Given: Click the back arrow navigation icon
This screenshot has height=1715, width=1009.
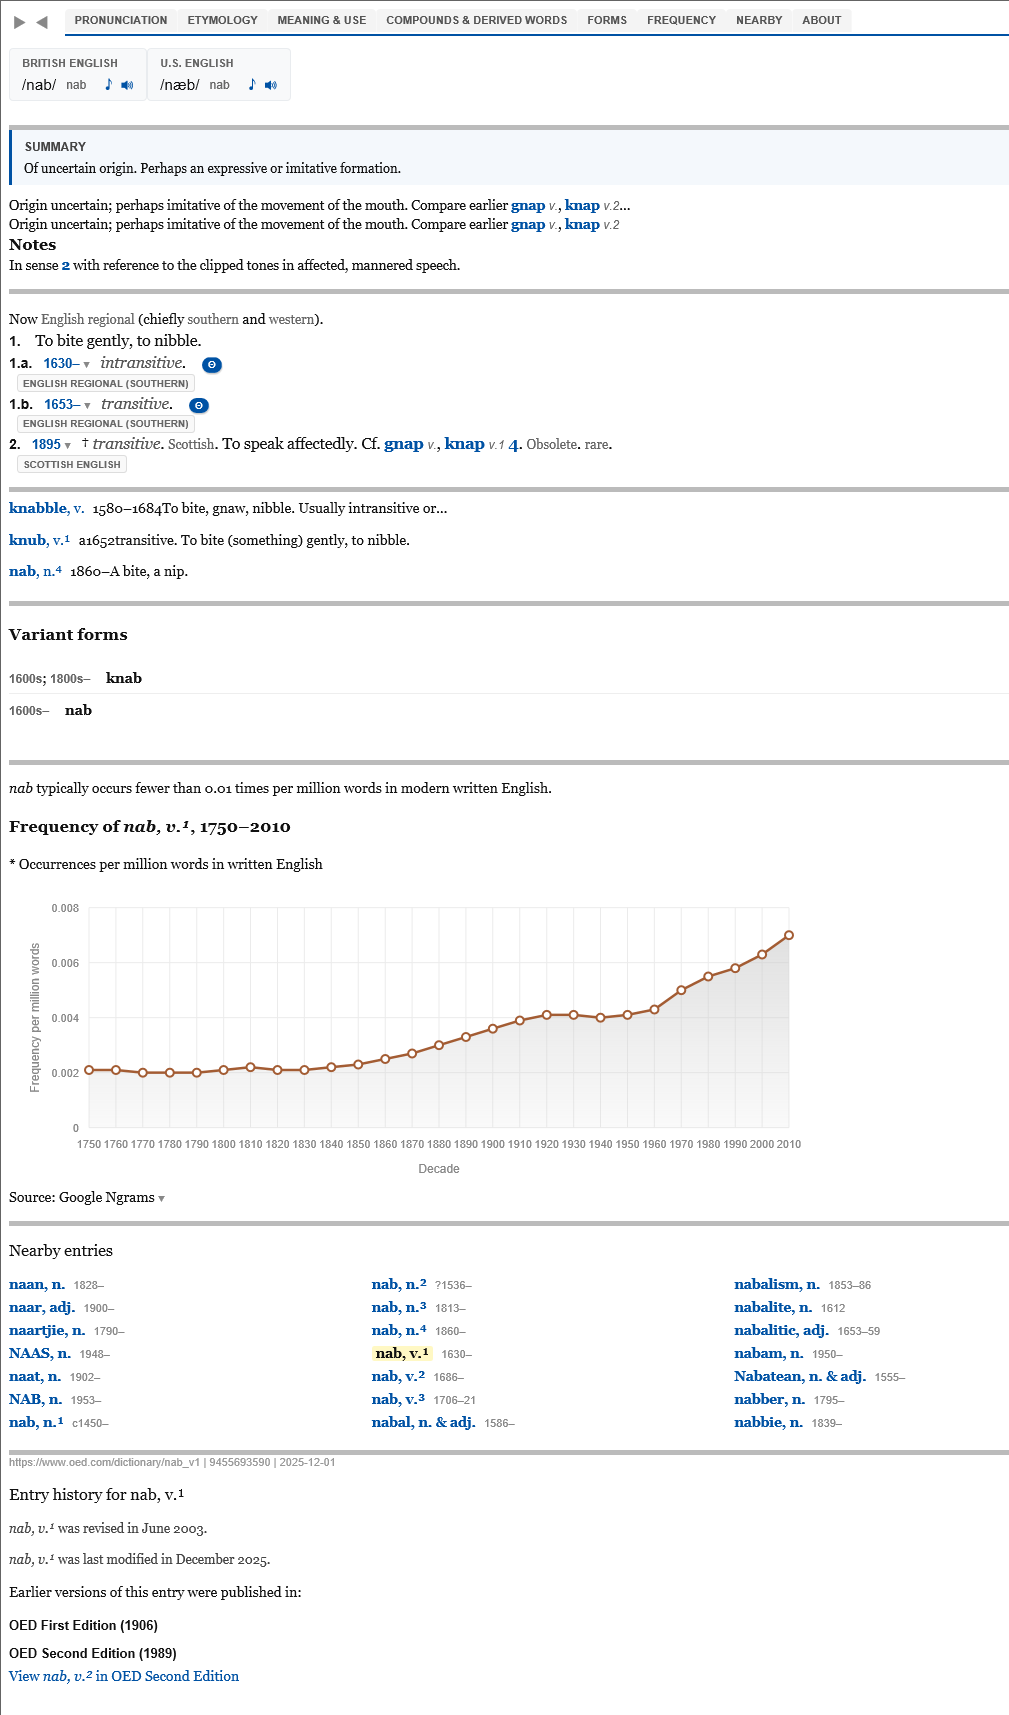Looking at the screenshot, I should coord(42,22).
